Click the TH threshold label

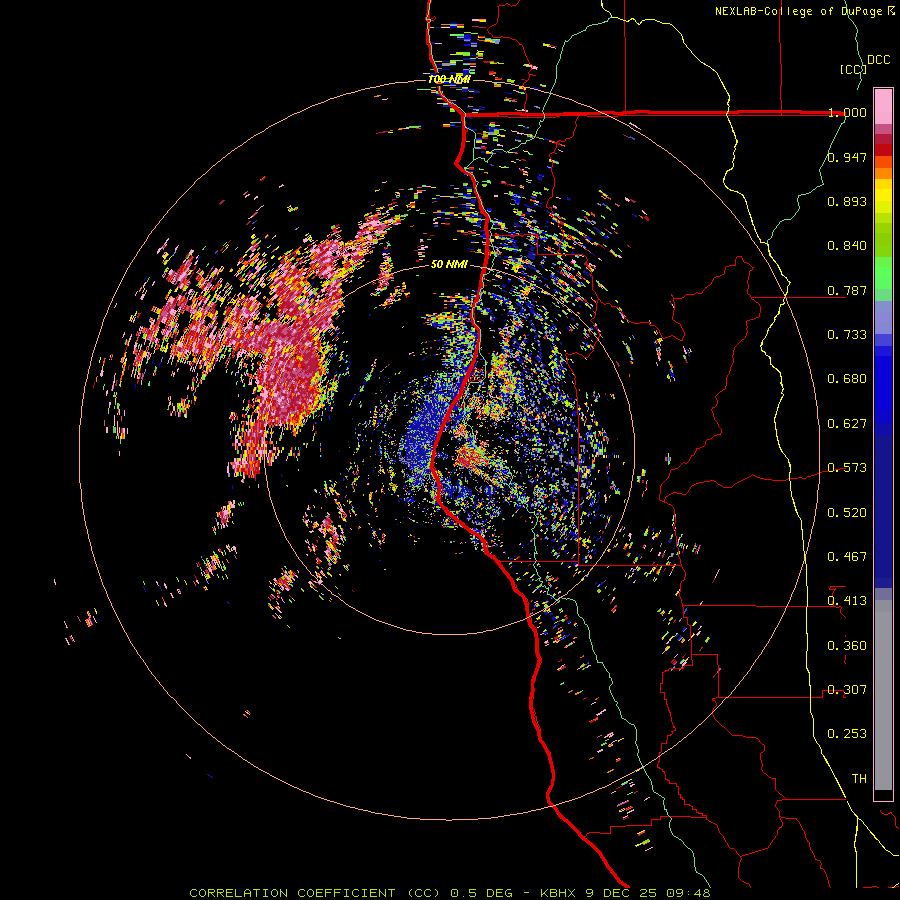point(859,779)
